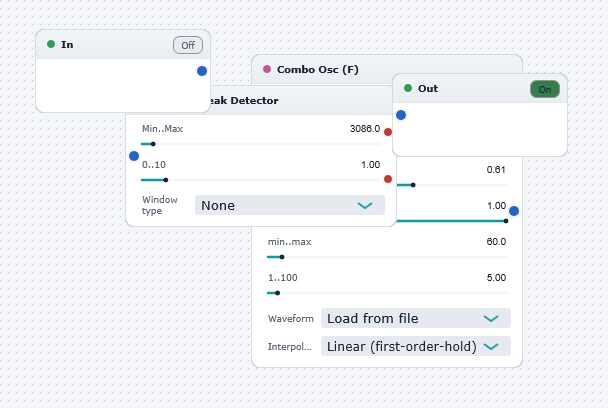608x408 pixels.
Task: Open the Interpolation dropdown showing Linear
Action: click(416, 346)
